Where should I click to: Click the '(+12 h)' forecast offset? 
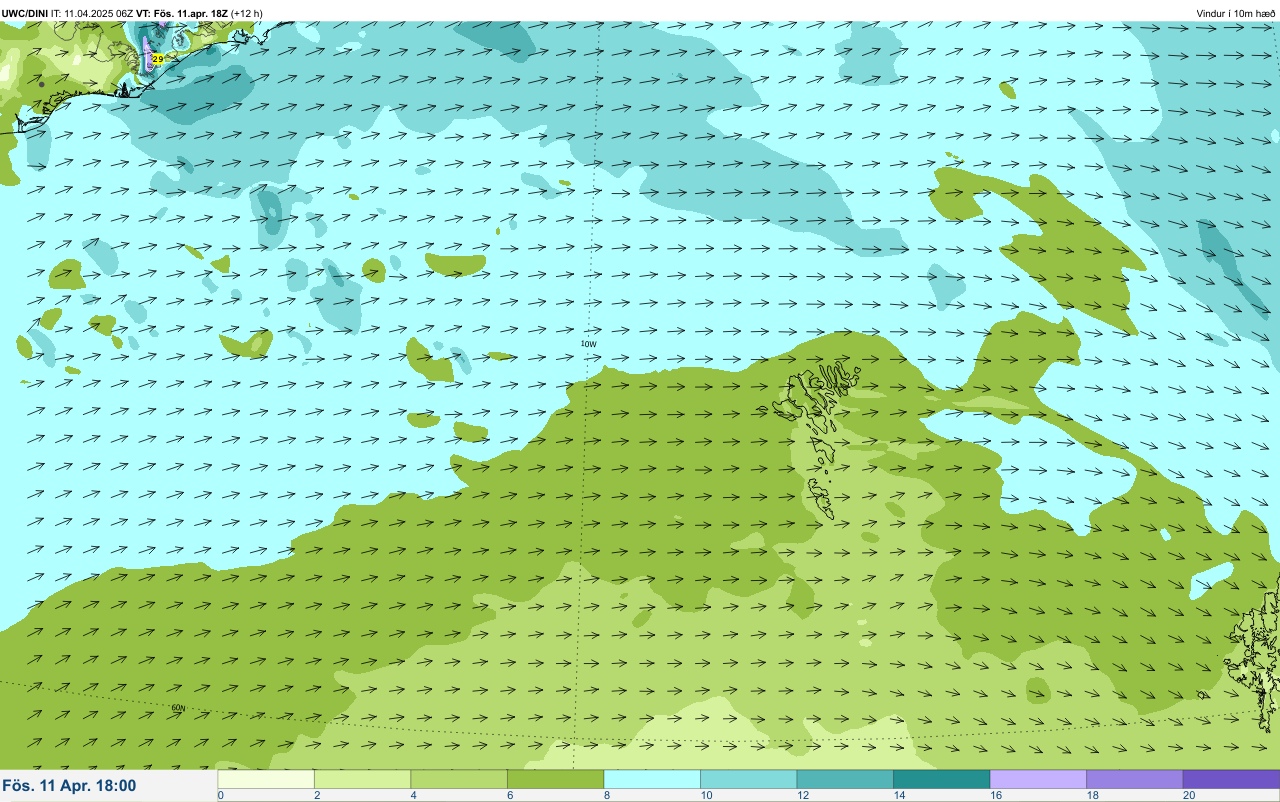246,13
